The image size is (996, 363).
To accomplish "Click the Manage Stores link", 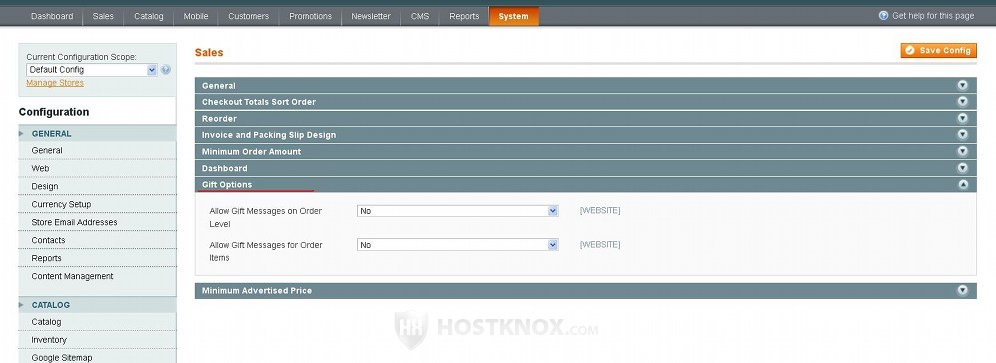I will click(55, 83).
